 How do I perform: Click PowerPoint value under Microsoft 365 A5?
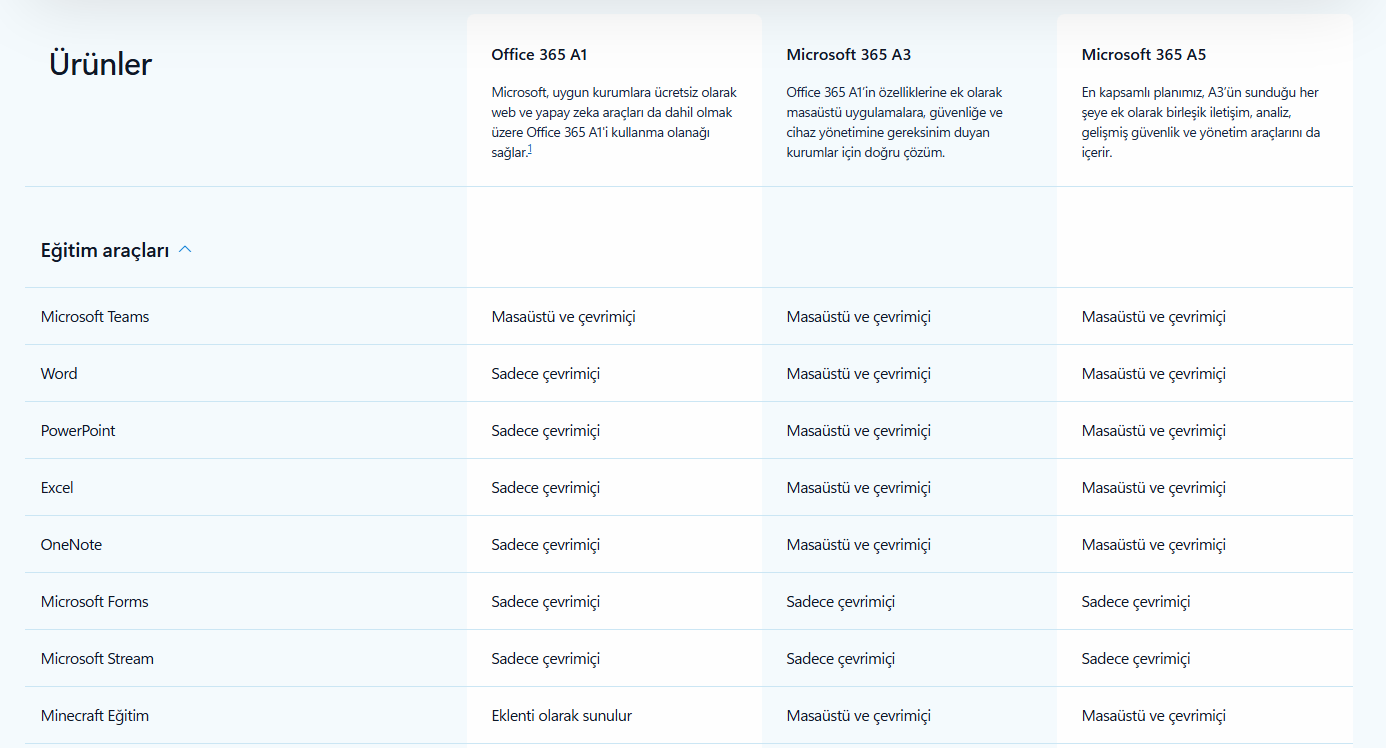[x=1154, y=431]
